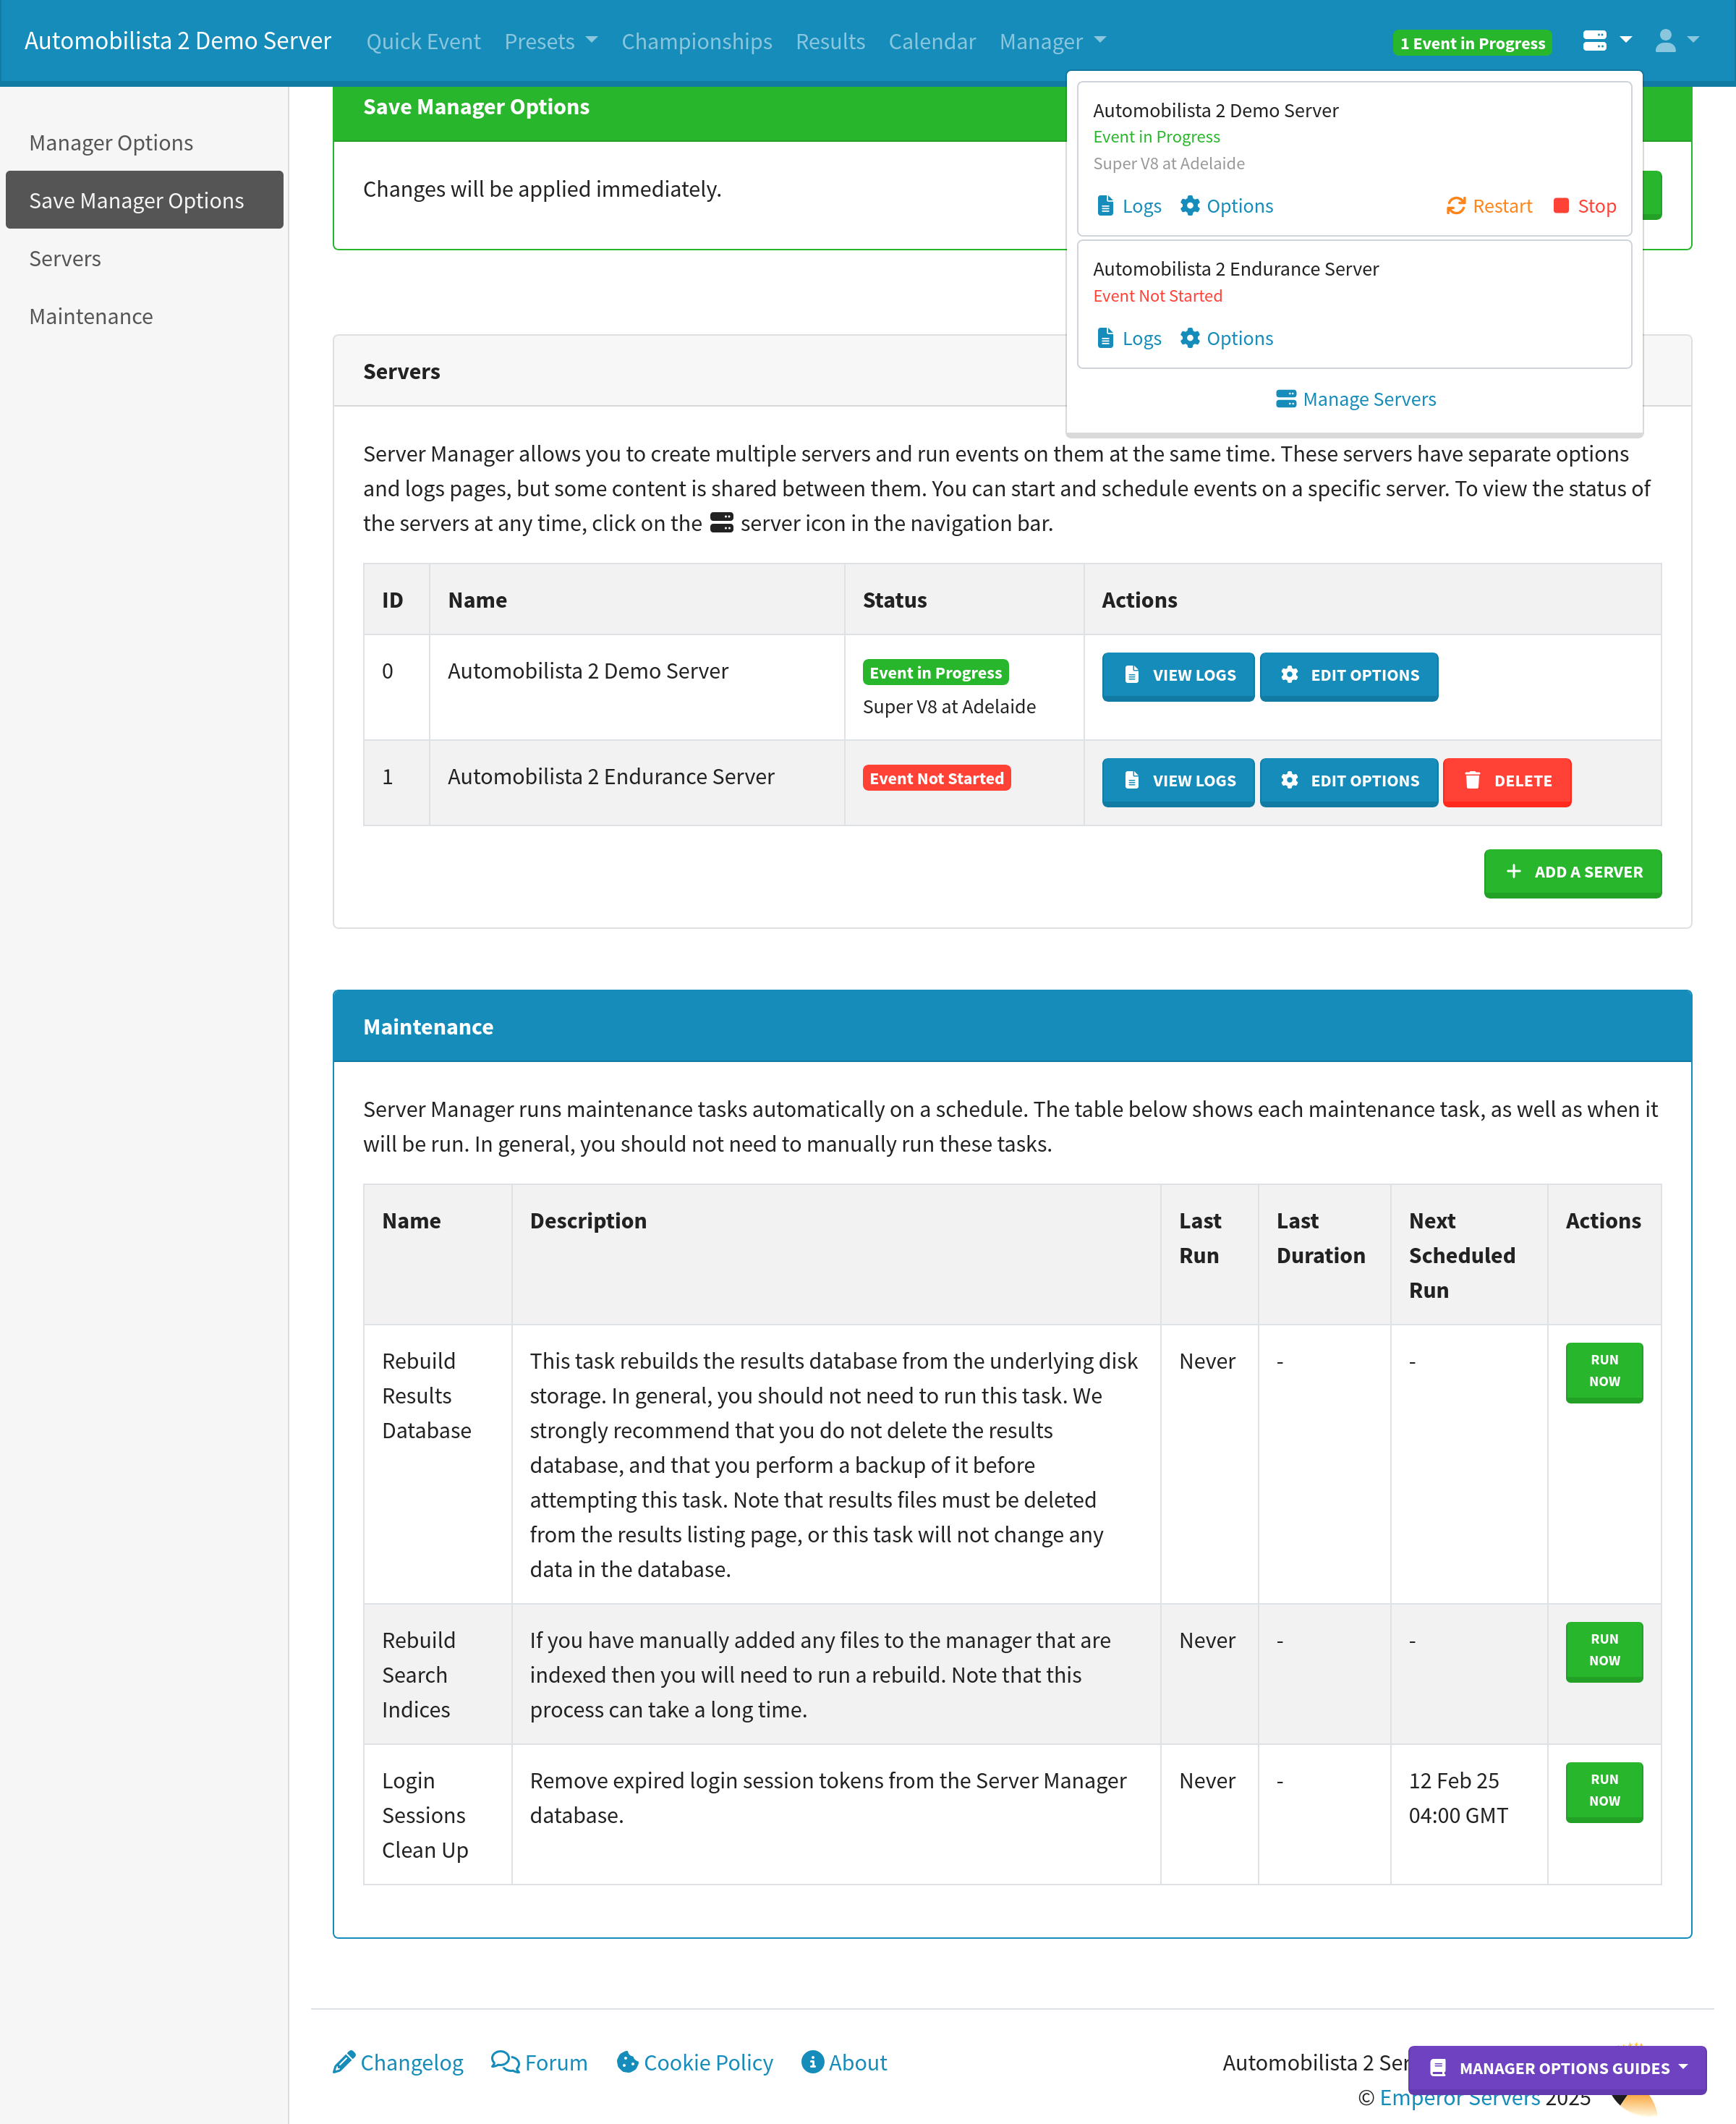Click Edit Options for Endurance Server row
Viewport: 1736px width, 2124px height.
coord(1348,781)
